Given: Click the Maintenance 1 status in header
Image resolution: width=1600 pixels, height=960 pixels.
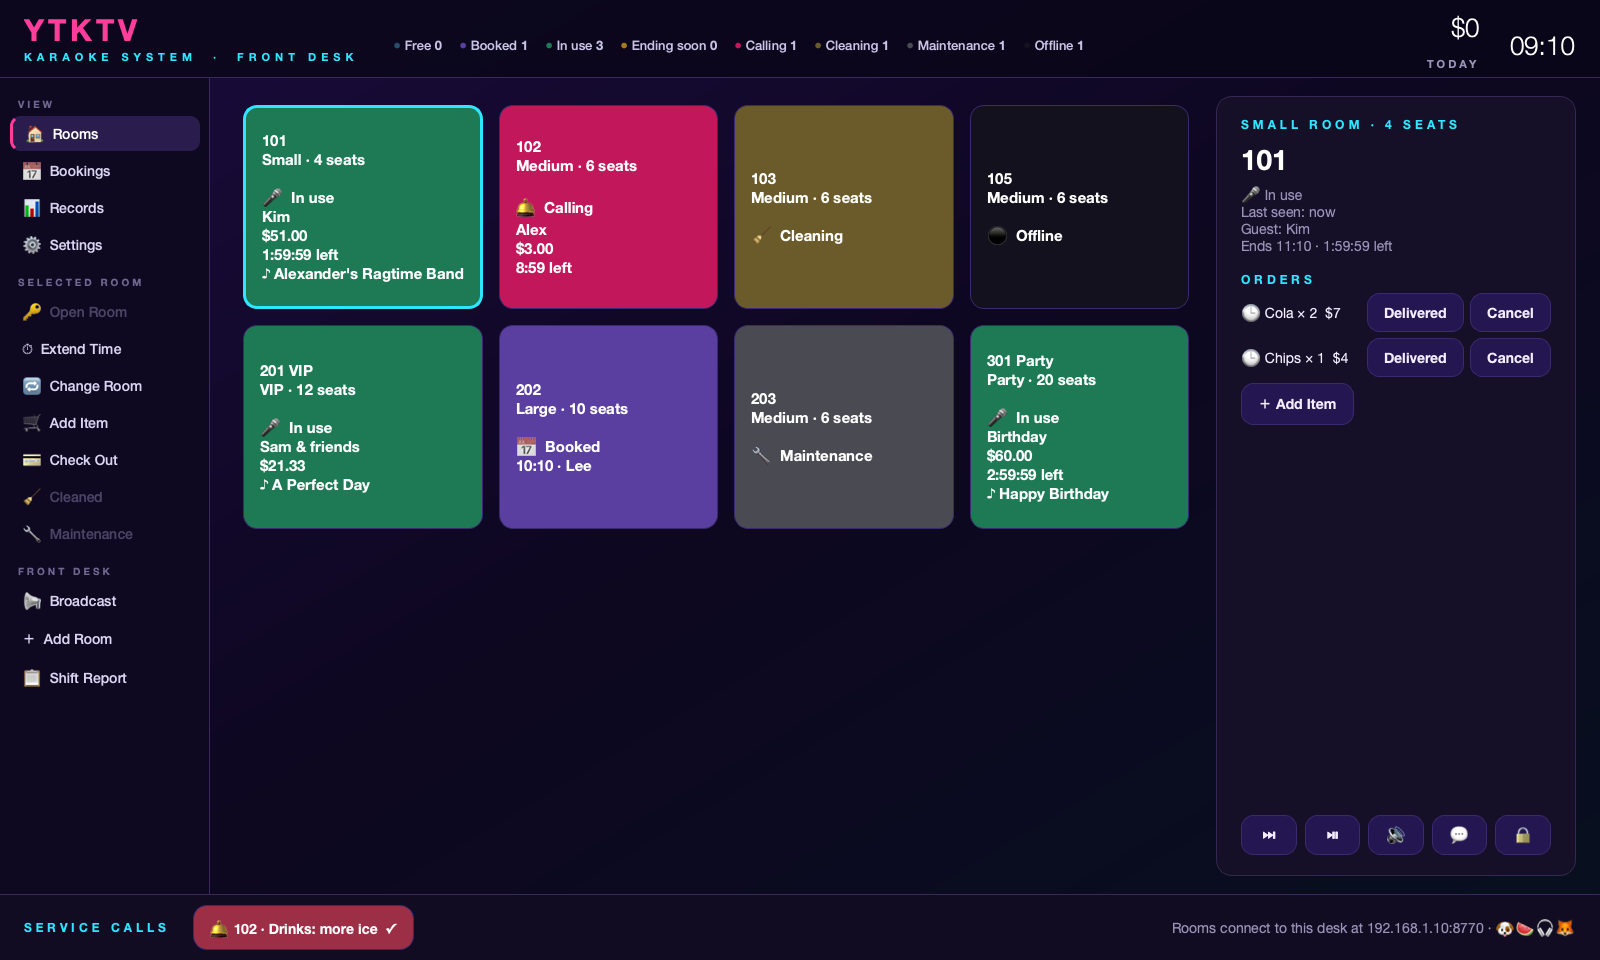Looking at the screenshot, I should (x=956, y=46).
